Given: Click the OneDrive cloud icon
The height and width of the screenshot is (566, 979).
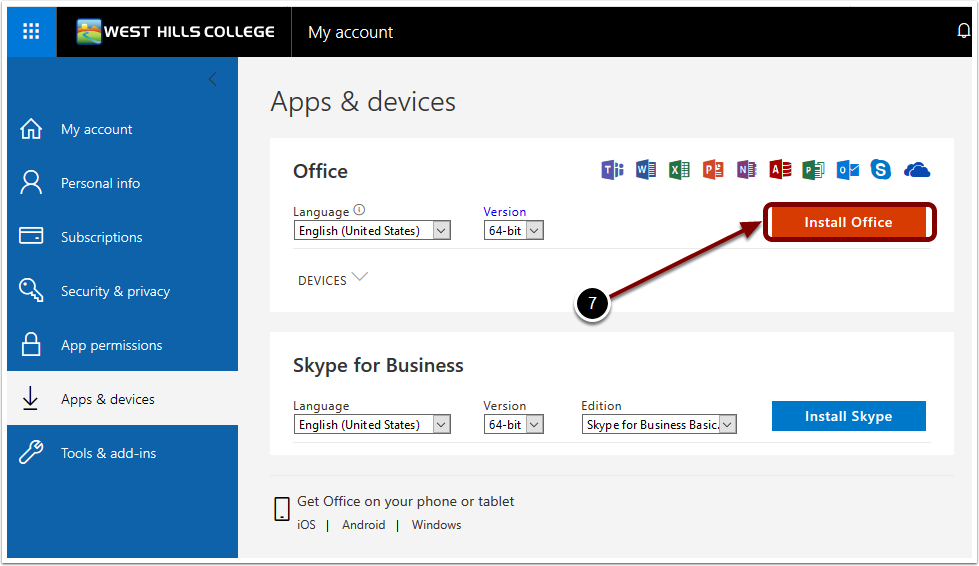Looking at the screenshot, I should point(917,170).
